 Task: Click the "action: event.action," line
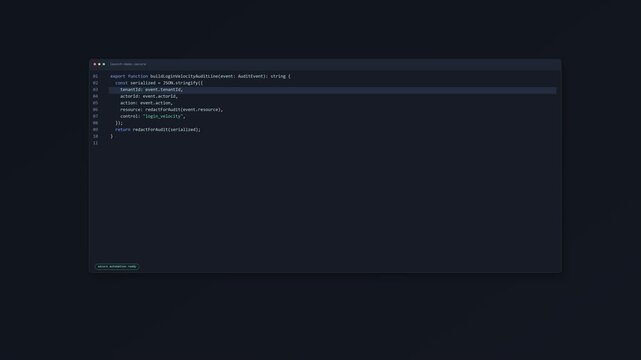pos(146,103)
